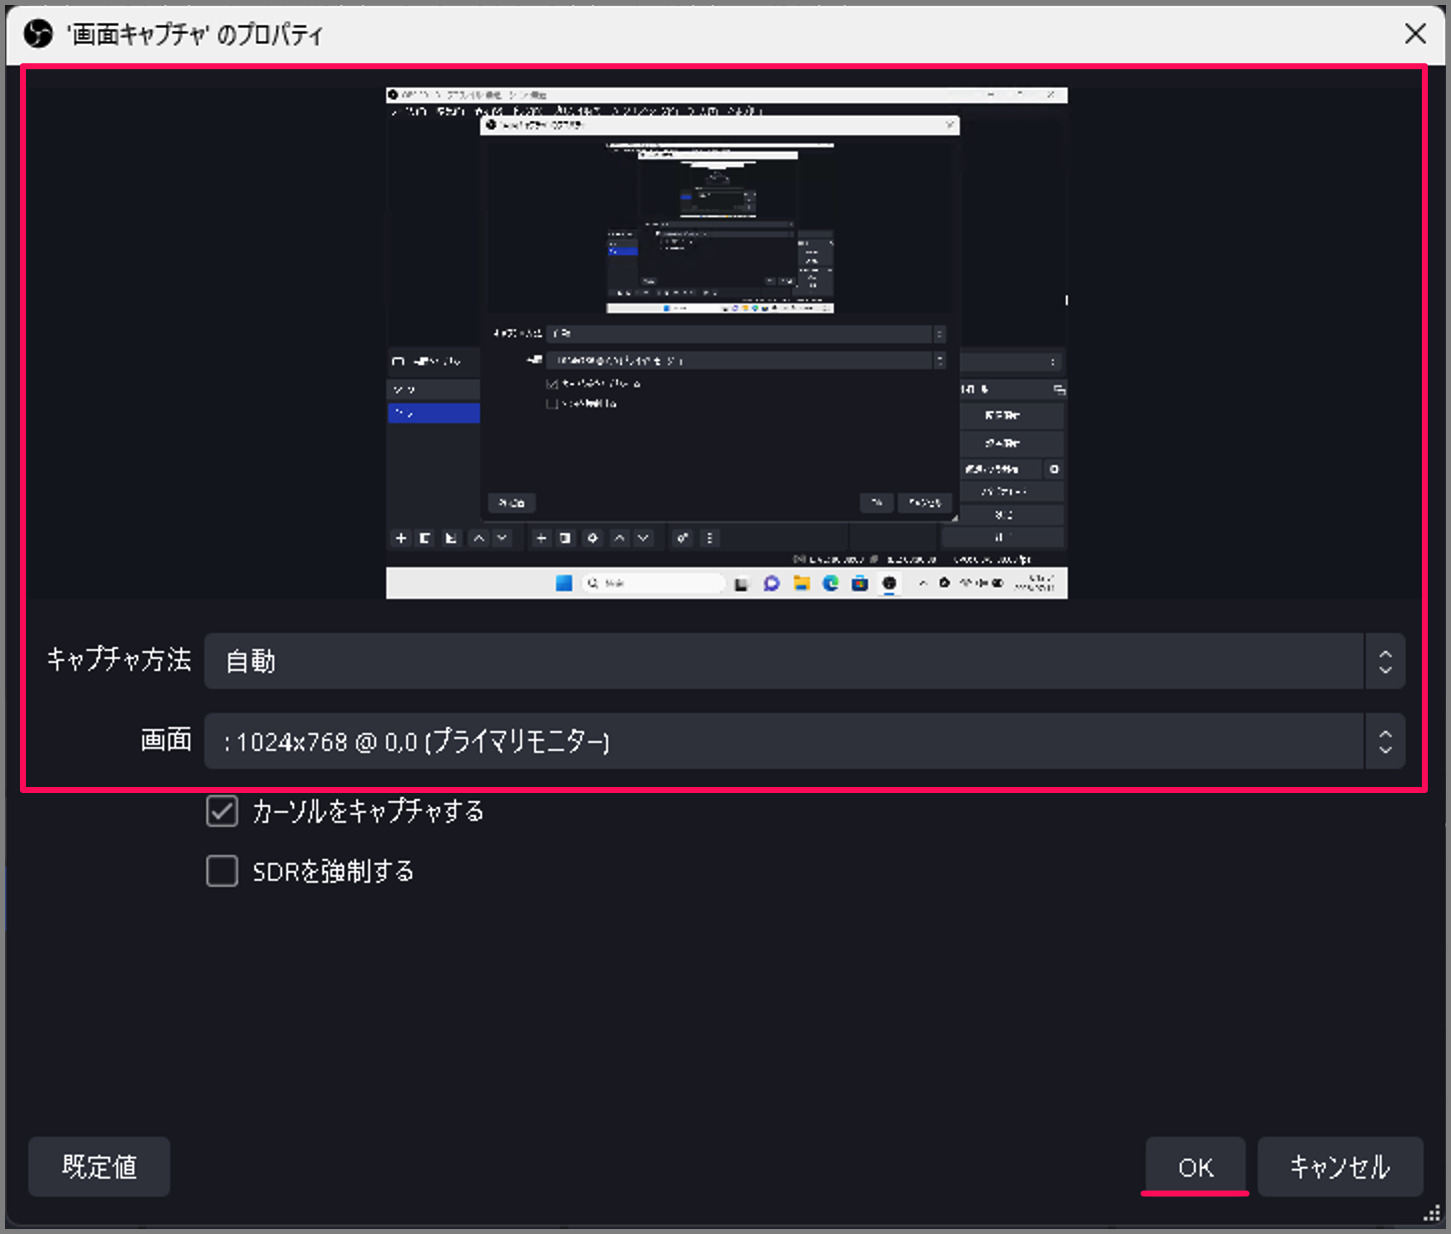Click the vertical ellipsis icon in the preview toolbar
The width and height of the screenshot is (1451, 1234).
pos(709,538)
